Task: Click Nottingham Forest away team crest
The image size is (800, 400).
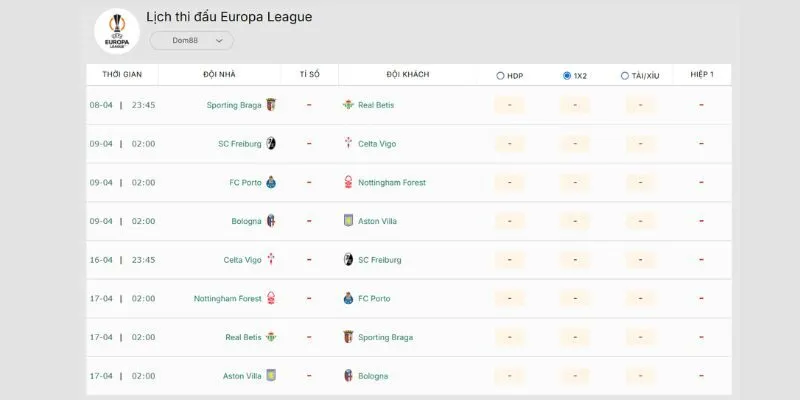Action: pos(348,182)
